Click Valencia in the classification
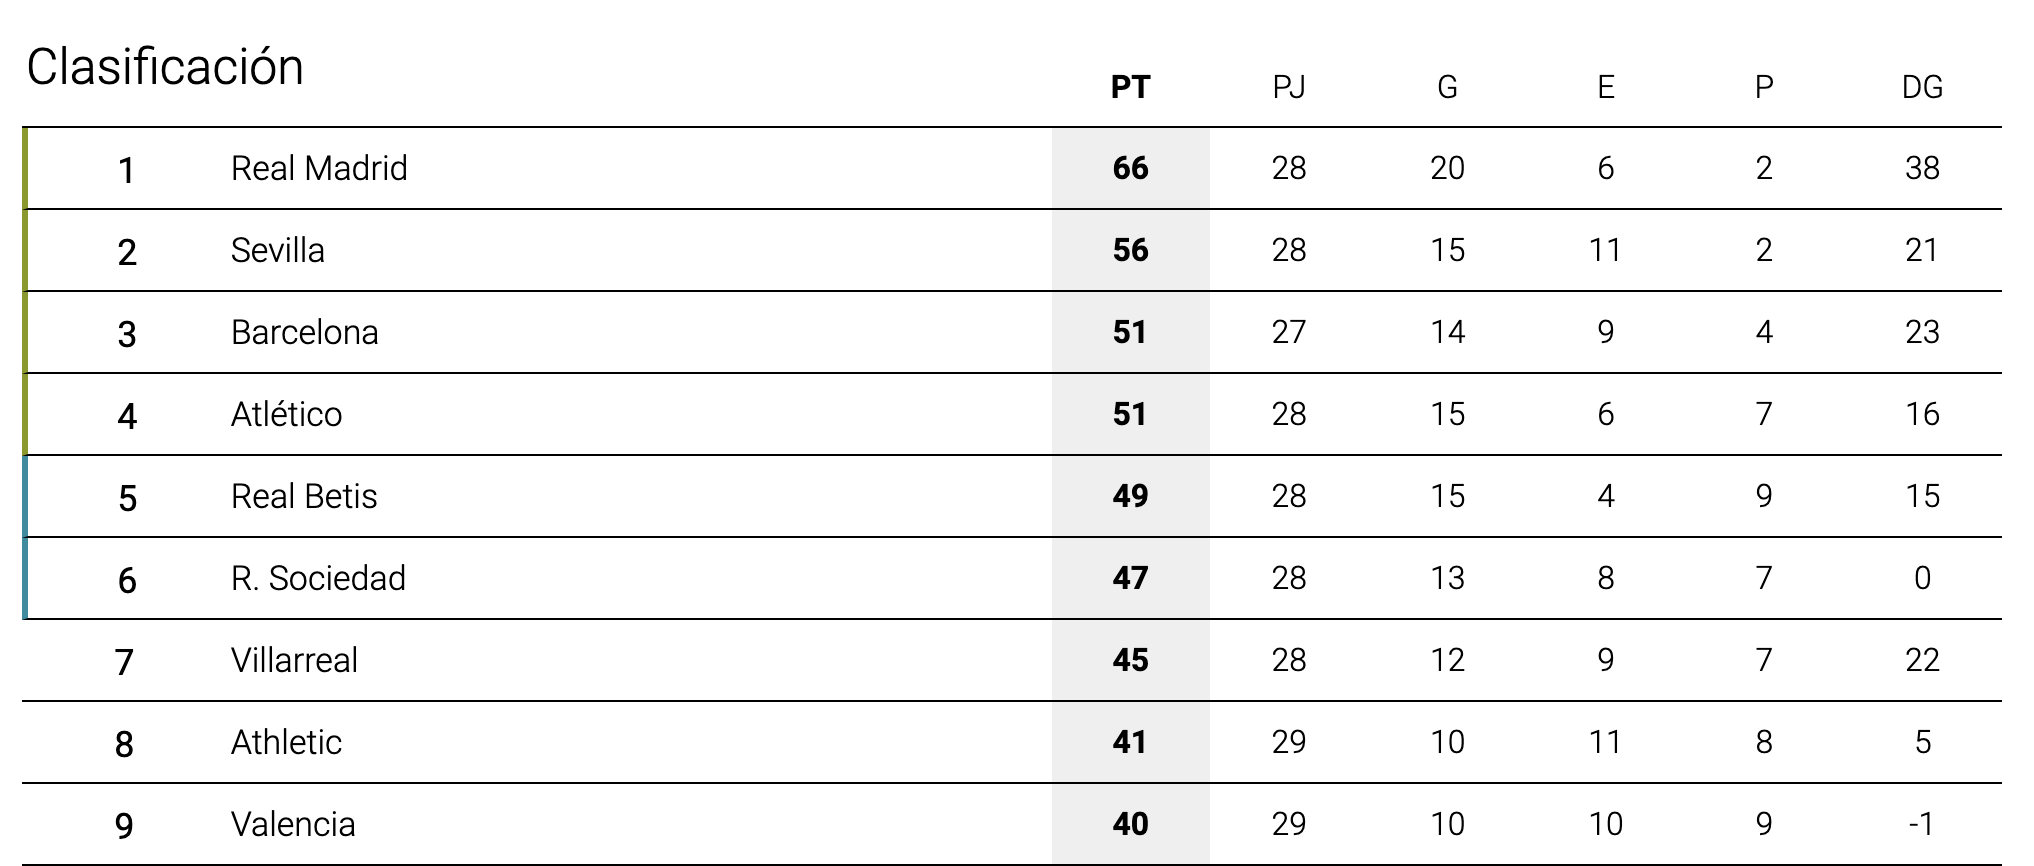This screenshot has height=866, width=2034. click(x=293, y=824)
